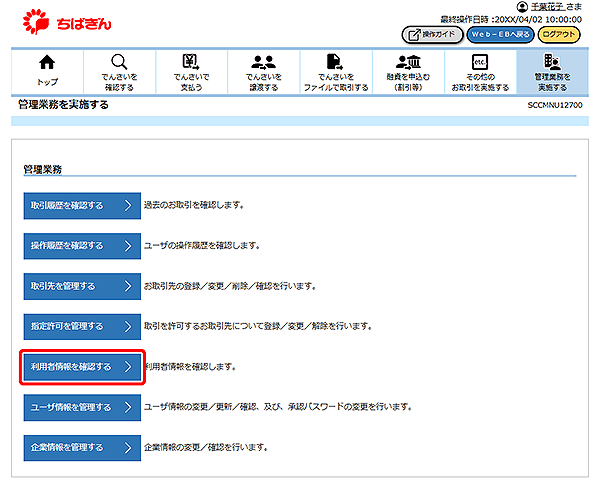Click the 最終操作日時 timestamp text
Screen dimensions: 600x489
[x=511, y=19]
